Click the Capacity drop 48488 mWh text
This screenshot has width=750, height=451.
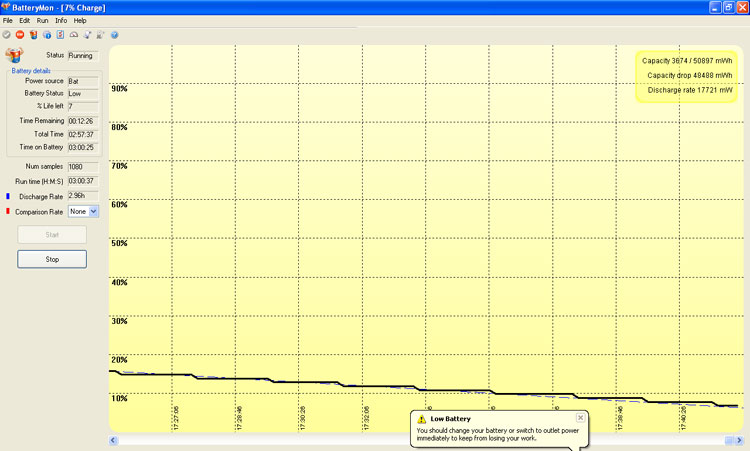tap(690, 76)
